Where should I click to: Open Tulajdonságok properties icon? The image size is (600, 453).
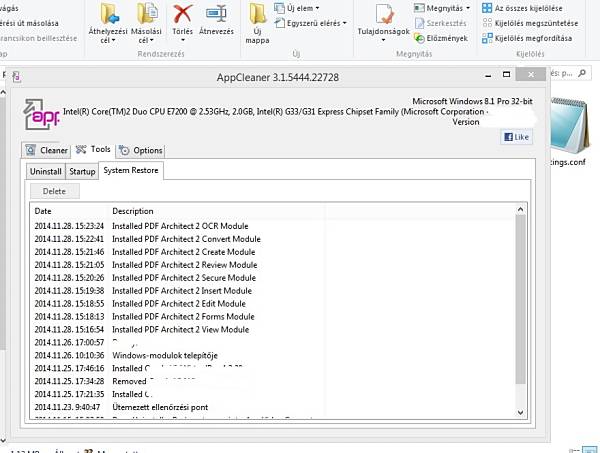tap(384, 14)
